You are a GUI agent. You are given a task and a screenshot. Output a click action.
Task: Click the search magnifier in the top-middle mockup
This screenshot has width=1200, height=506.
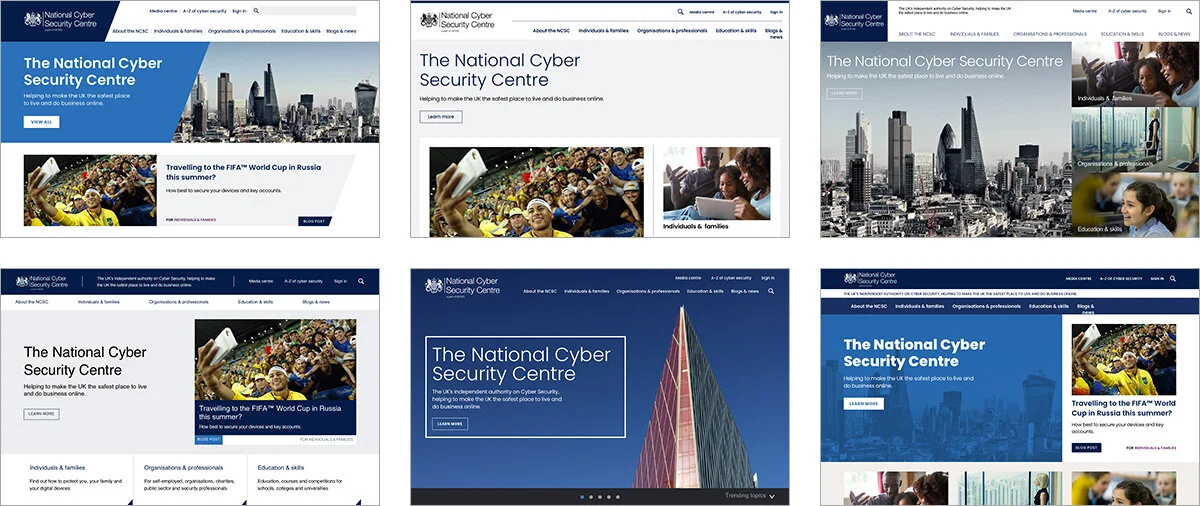coord(681,12)
